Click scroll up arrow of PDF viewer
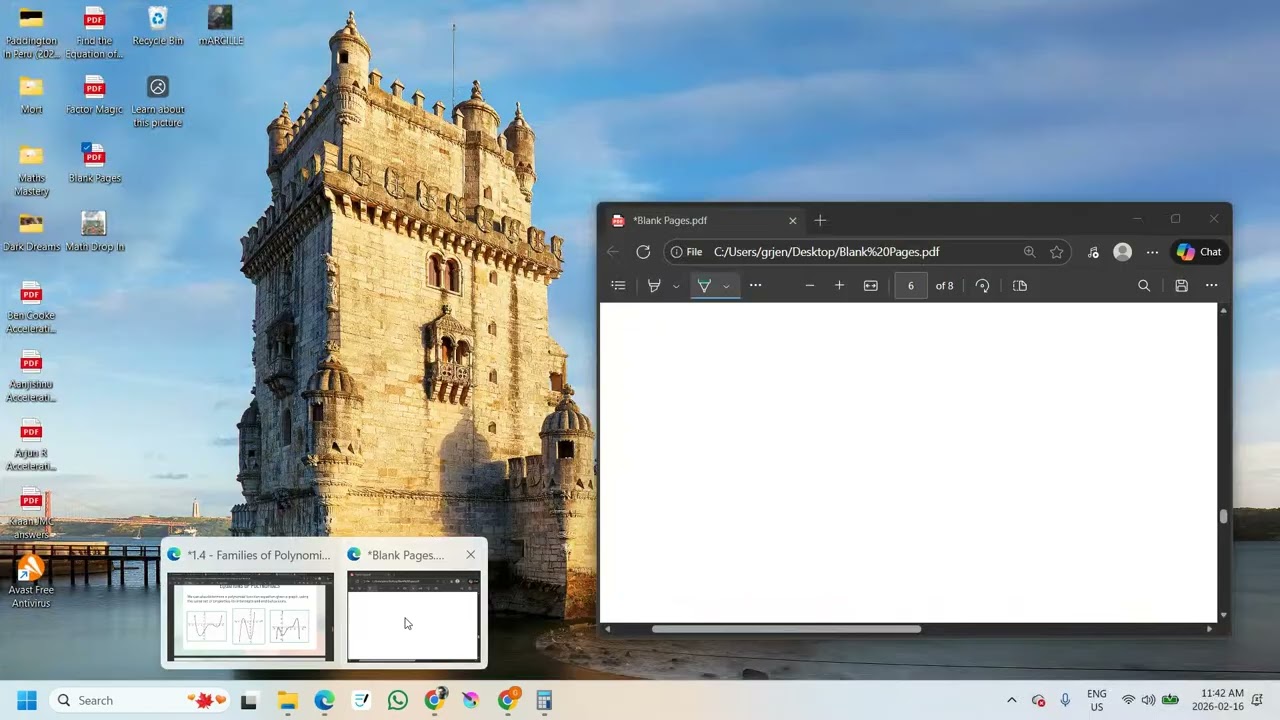Viewport: 1280px width, 720px height. 1223,310
